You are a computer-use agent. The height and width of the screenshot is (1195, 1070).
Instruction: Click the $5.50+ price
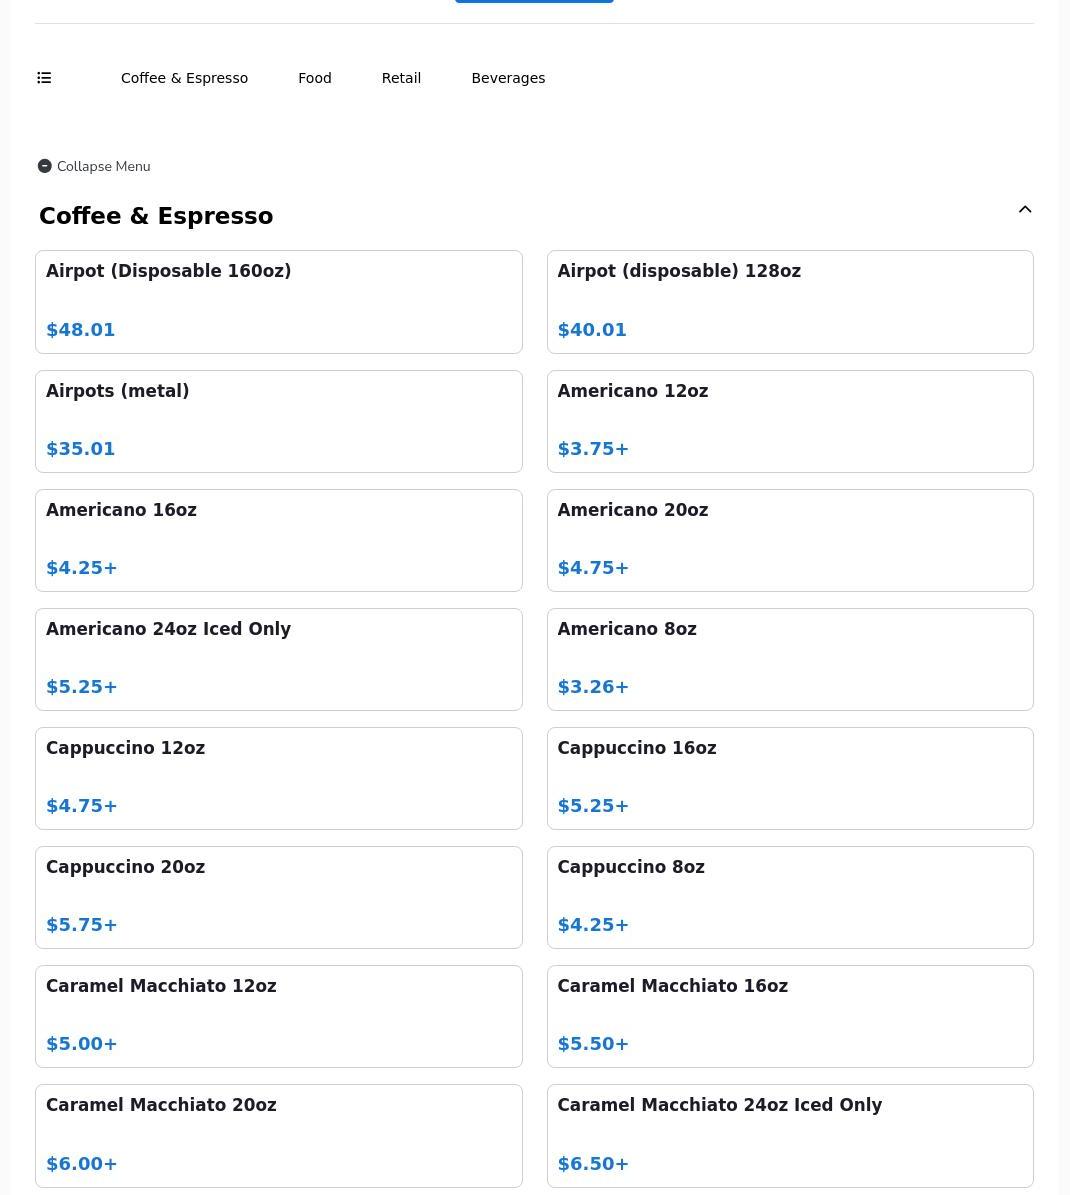pos(593,1043)
